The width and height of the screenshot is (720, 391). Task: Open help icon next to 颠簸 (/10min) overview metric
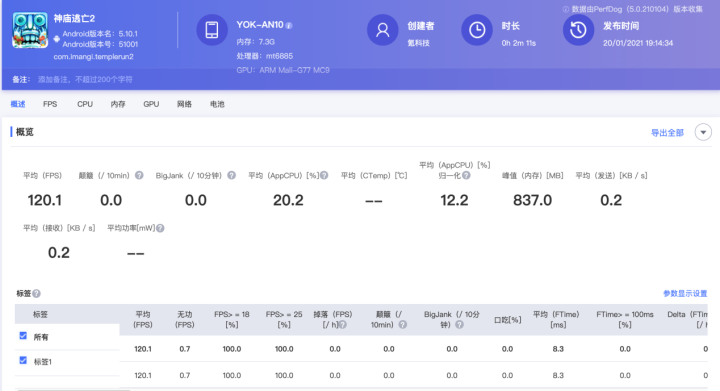[139, 175]
